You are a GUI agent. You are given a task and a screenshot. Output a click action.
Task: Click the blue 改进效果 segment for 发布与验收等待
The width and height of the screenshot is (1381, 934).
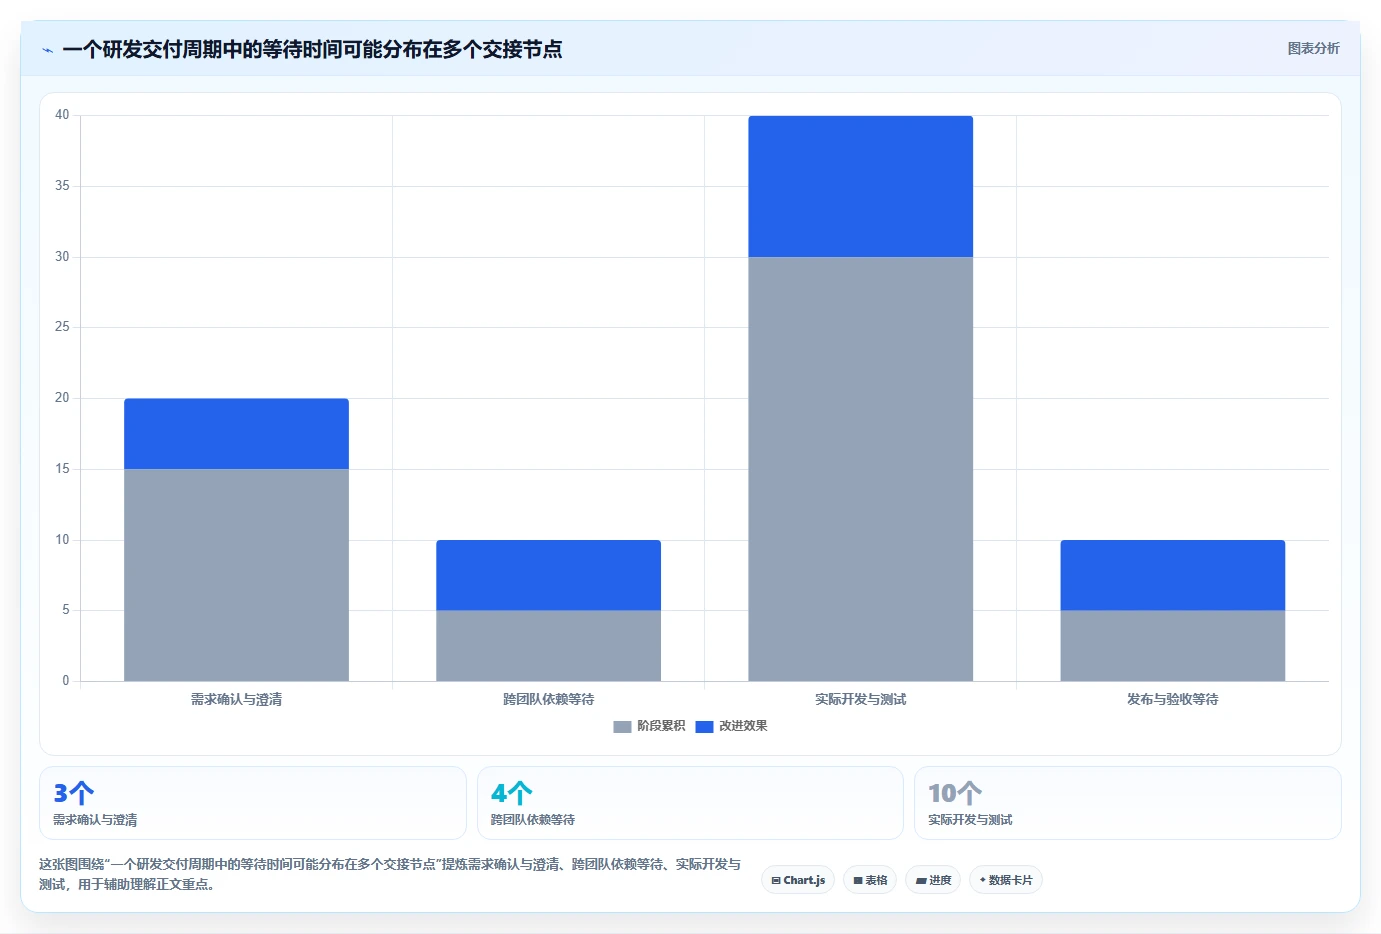click(1172, 575)
